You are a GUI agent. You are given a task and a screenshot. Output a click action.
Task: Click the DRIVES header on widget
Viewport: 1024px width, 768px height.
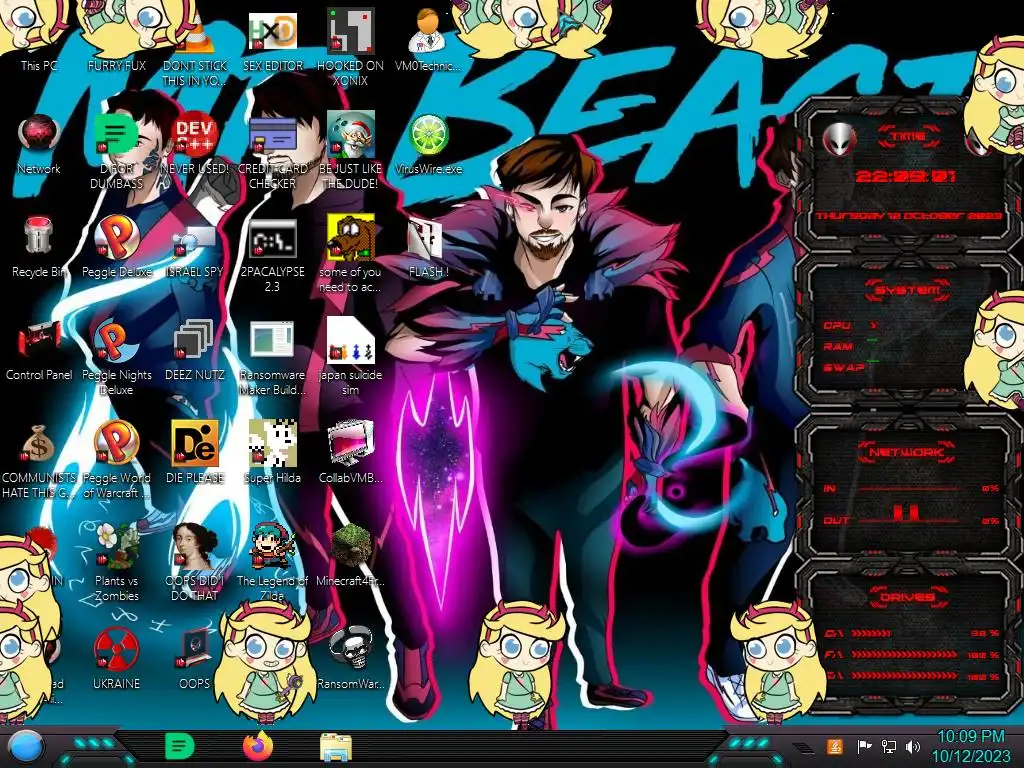coord(906,597)
